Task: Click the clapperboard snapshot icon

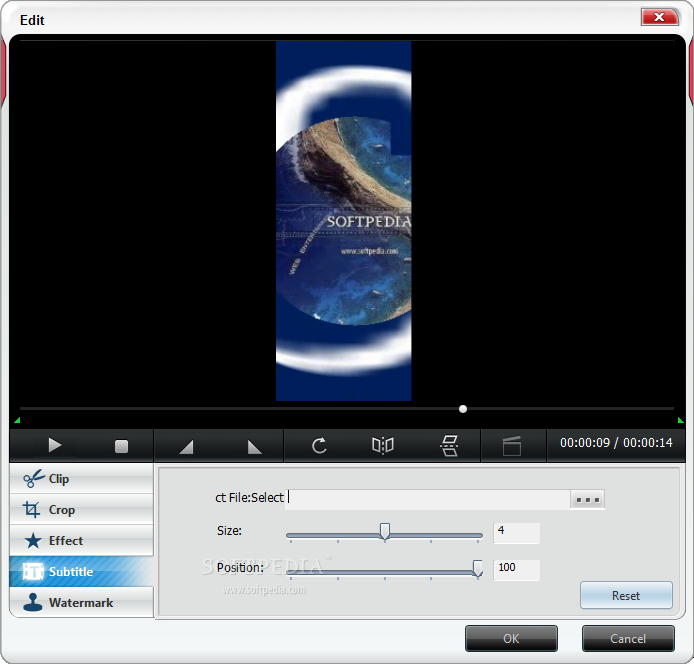Action: 512,446
